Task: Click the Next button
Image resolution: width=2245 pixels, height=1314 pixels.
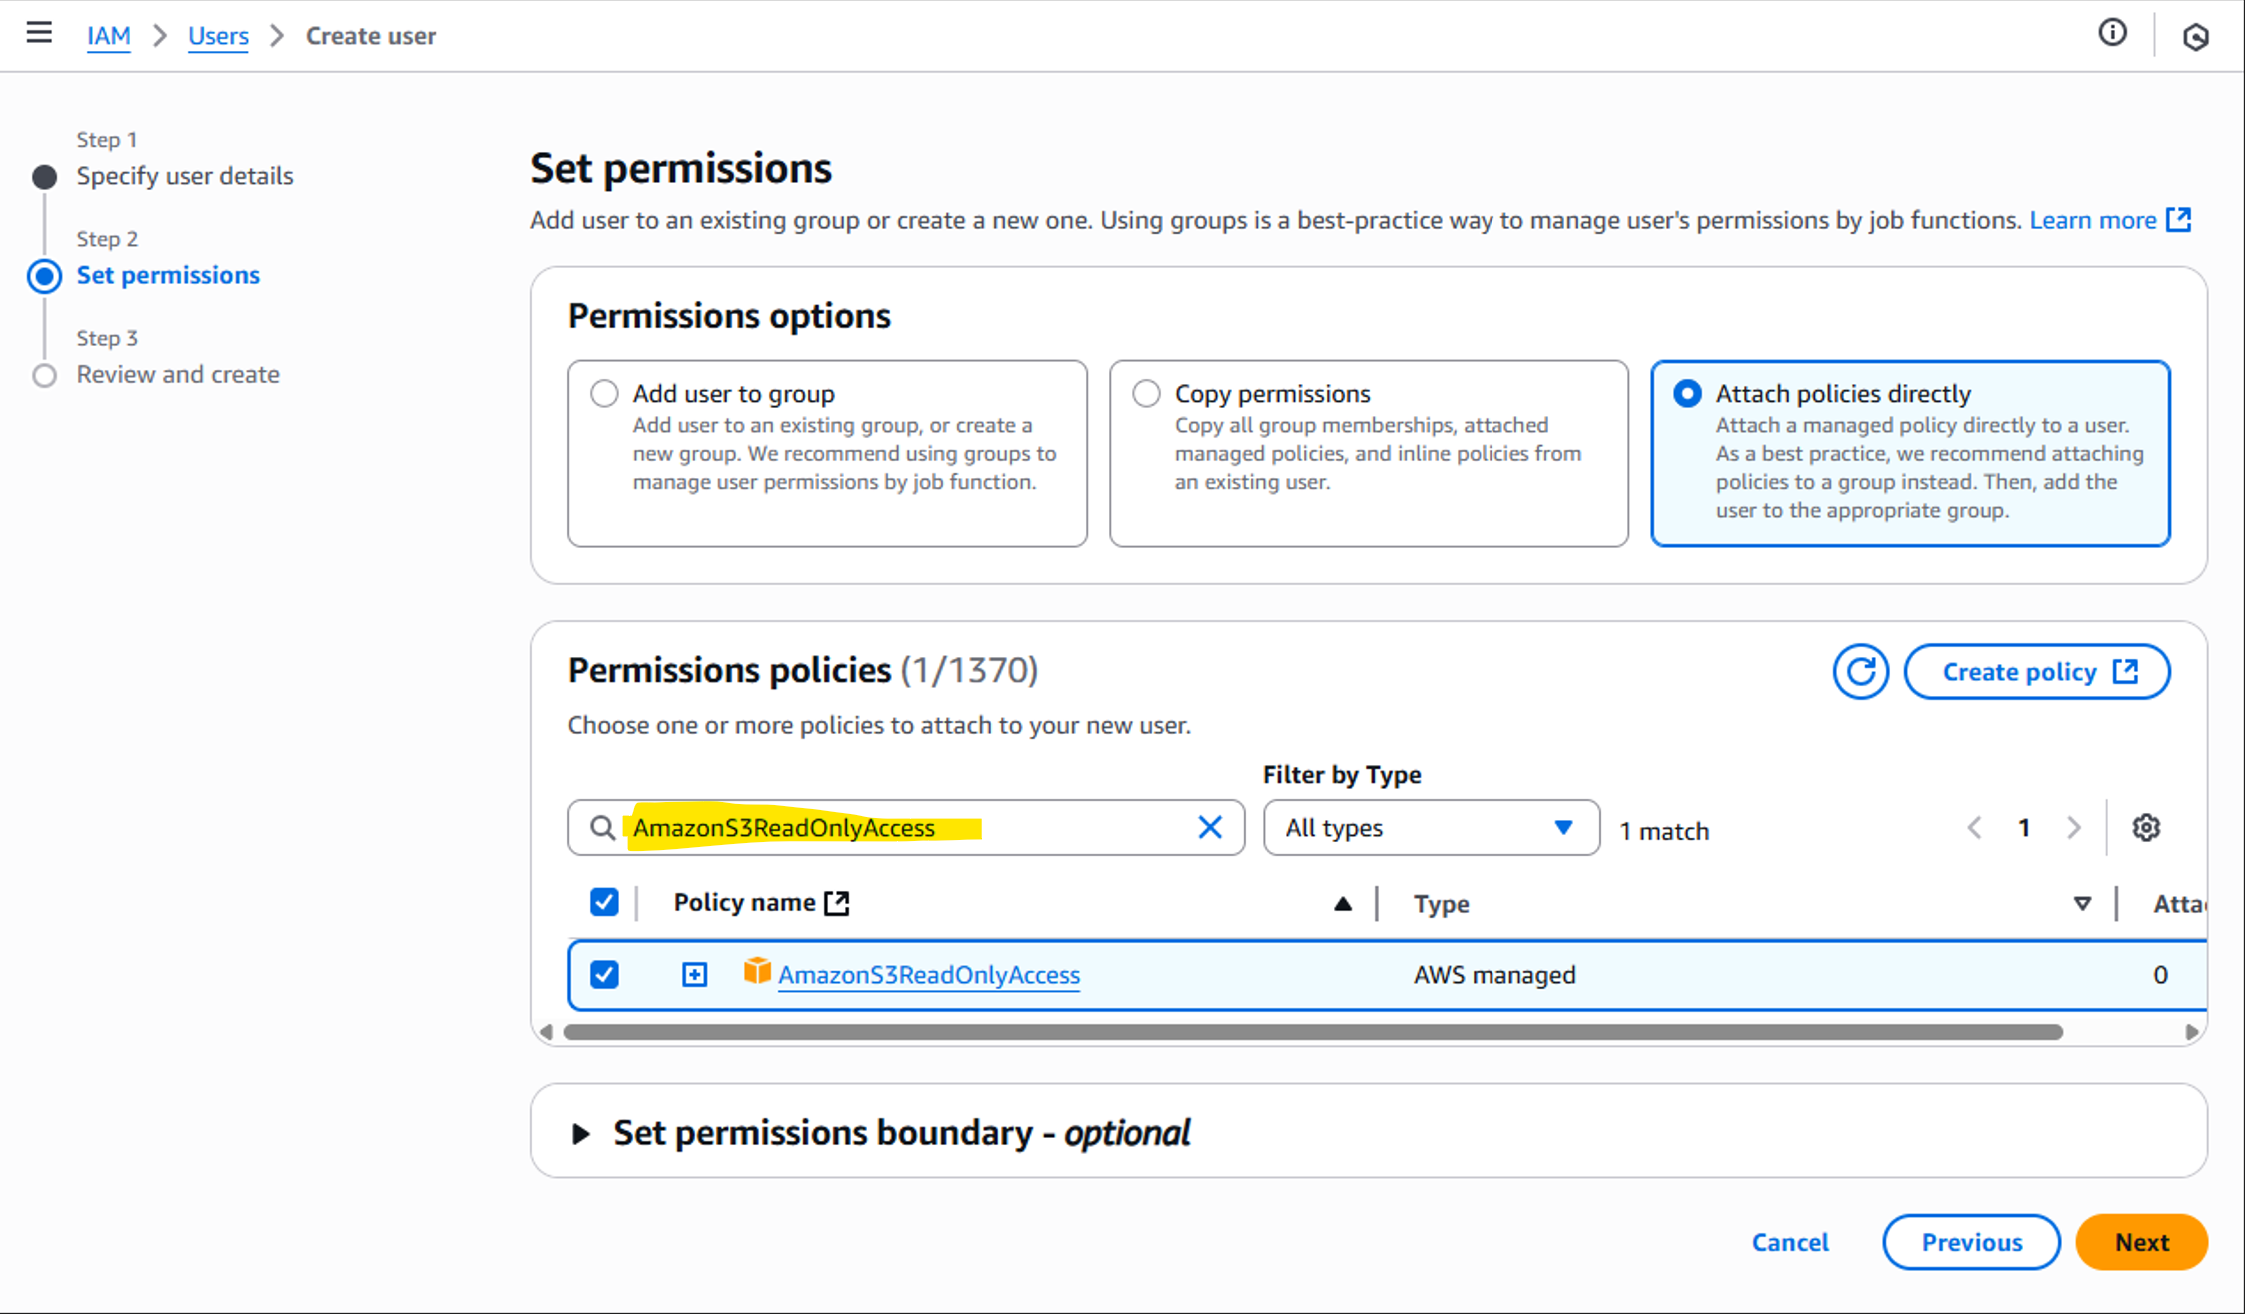Action: [2141, 1242]
